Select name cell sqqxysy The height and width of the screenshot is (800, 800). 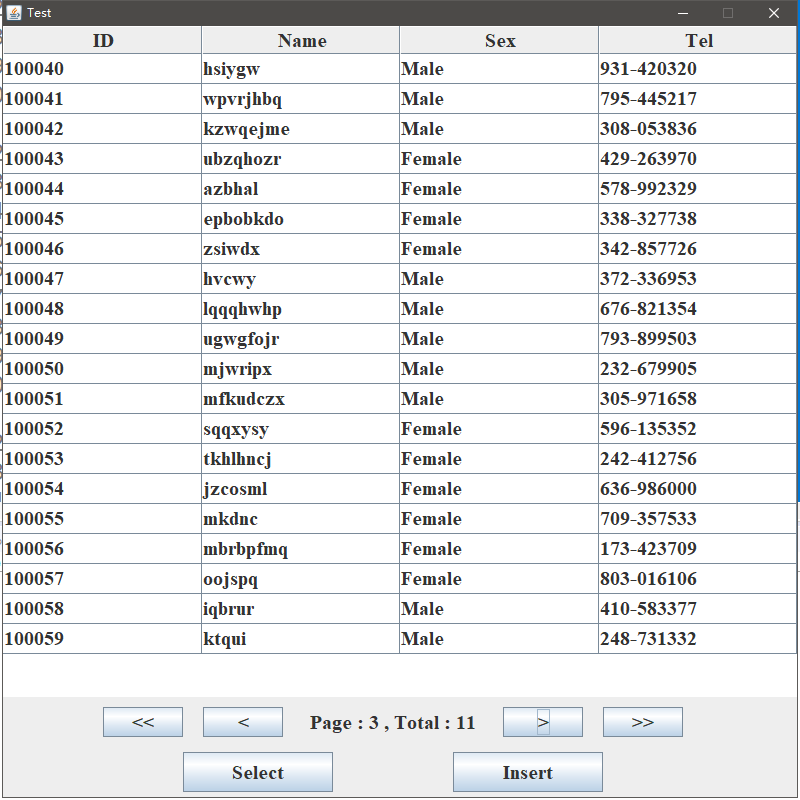click(301, 429)
